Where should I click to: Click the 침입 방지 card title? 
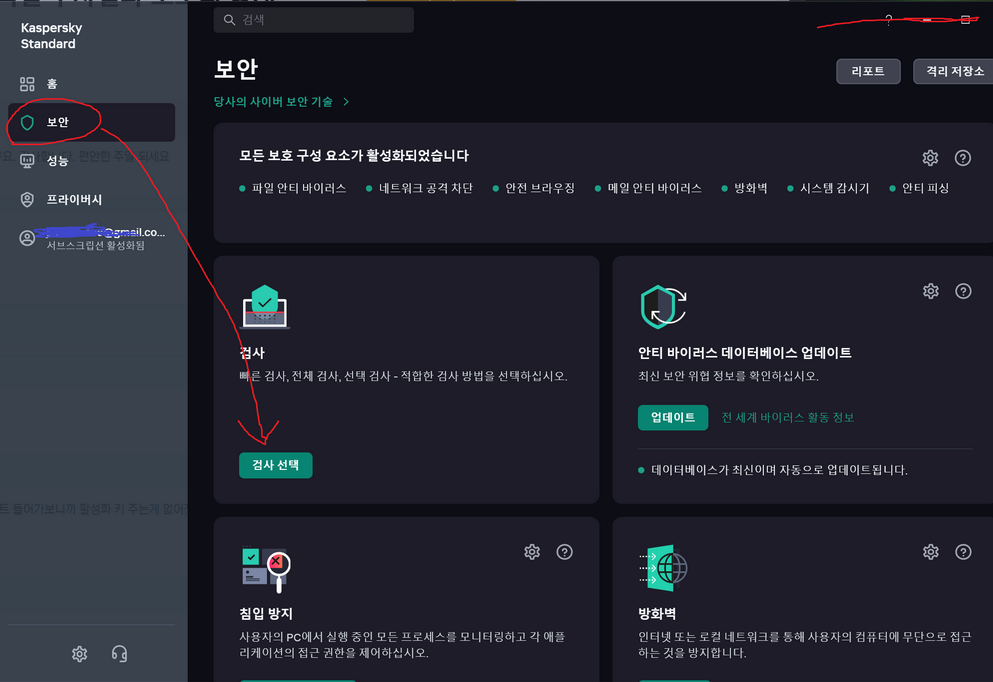pyautogui.click(x=266, y=613)
